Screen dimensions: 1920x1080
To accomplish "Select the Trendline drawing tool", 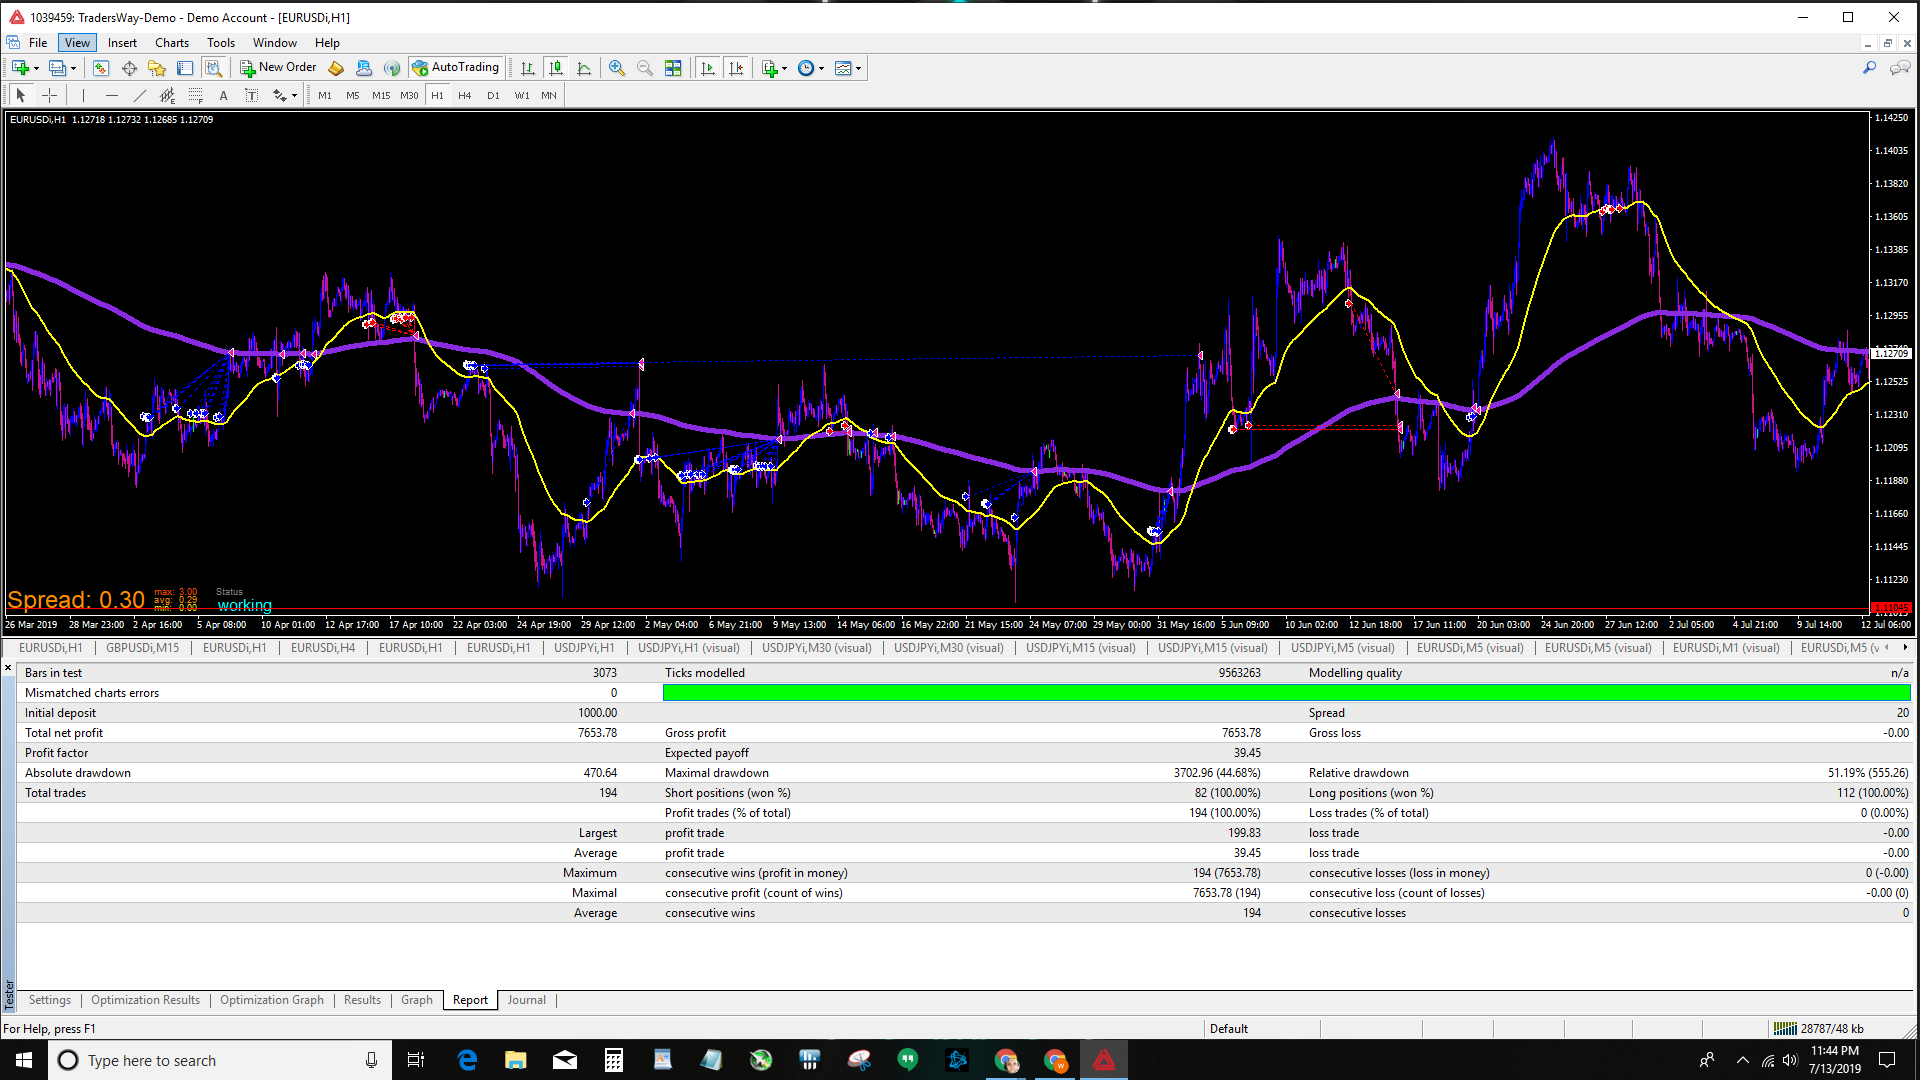I will click(x=139, y=95).
